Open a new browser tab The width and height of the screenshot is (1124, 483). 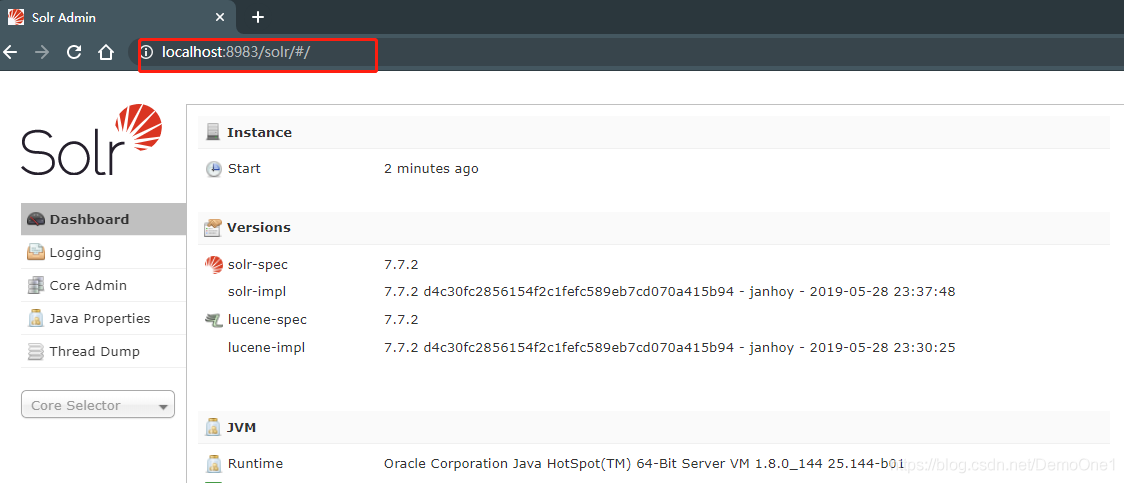click(x=258, y=17)
